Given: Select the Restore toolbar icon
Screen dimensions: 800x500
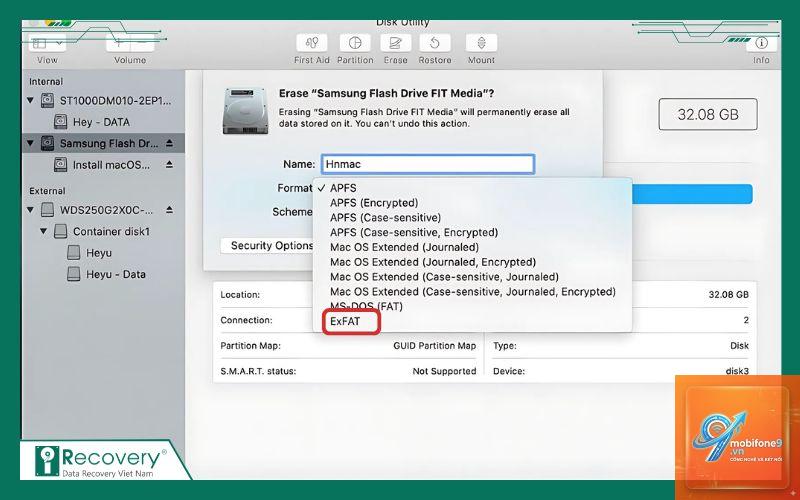Looking at the screenshot, I should [x=435, y=43].
